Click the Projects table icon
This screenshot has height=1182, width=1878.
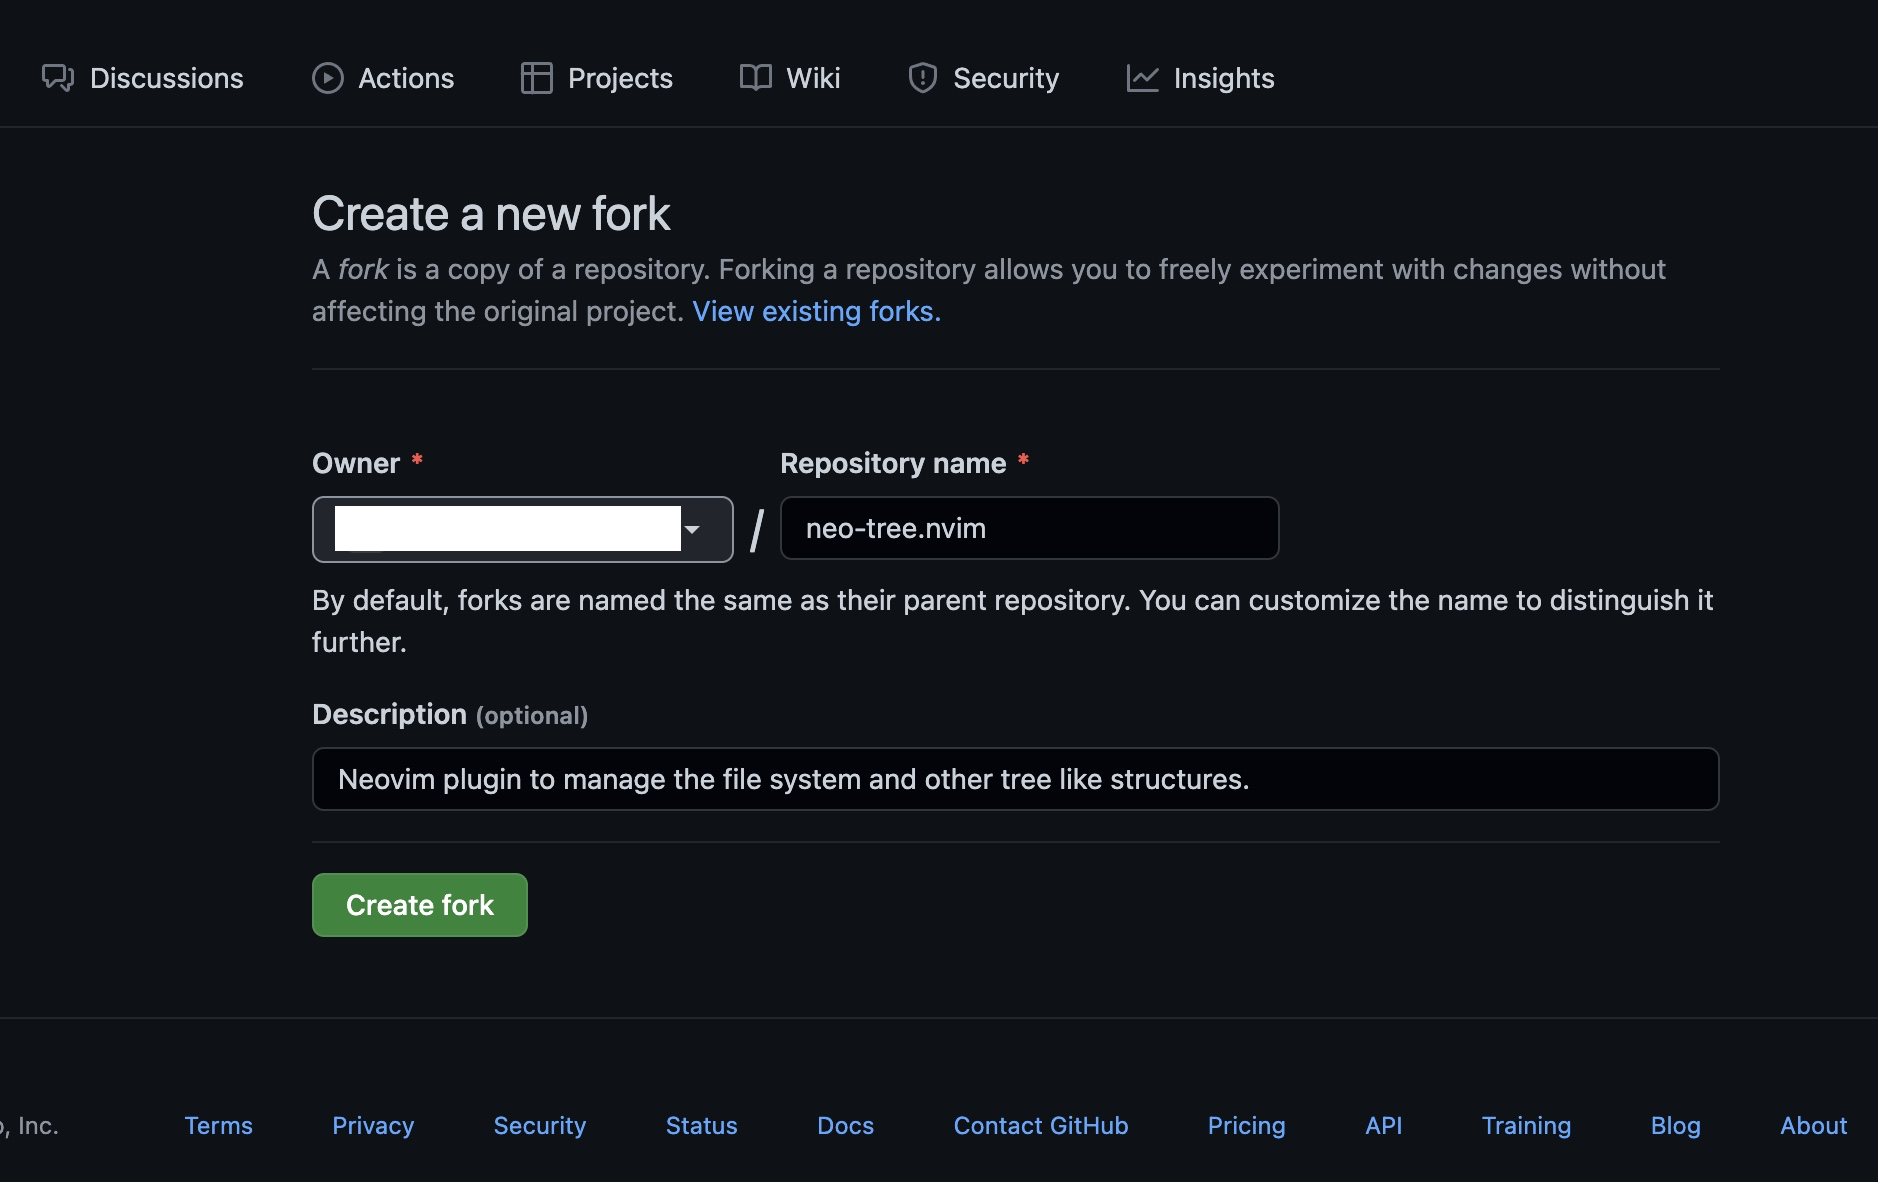click(x=537, y=78)
